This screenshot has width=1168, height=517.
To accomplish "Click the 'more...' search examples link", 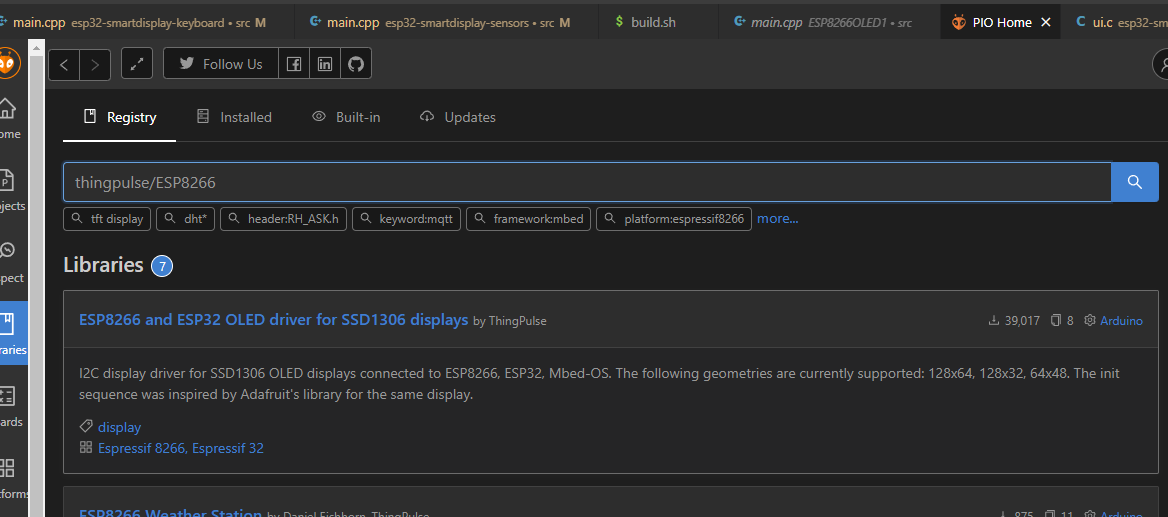I will point(777,218).
